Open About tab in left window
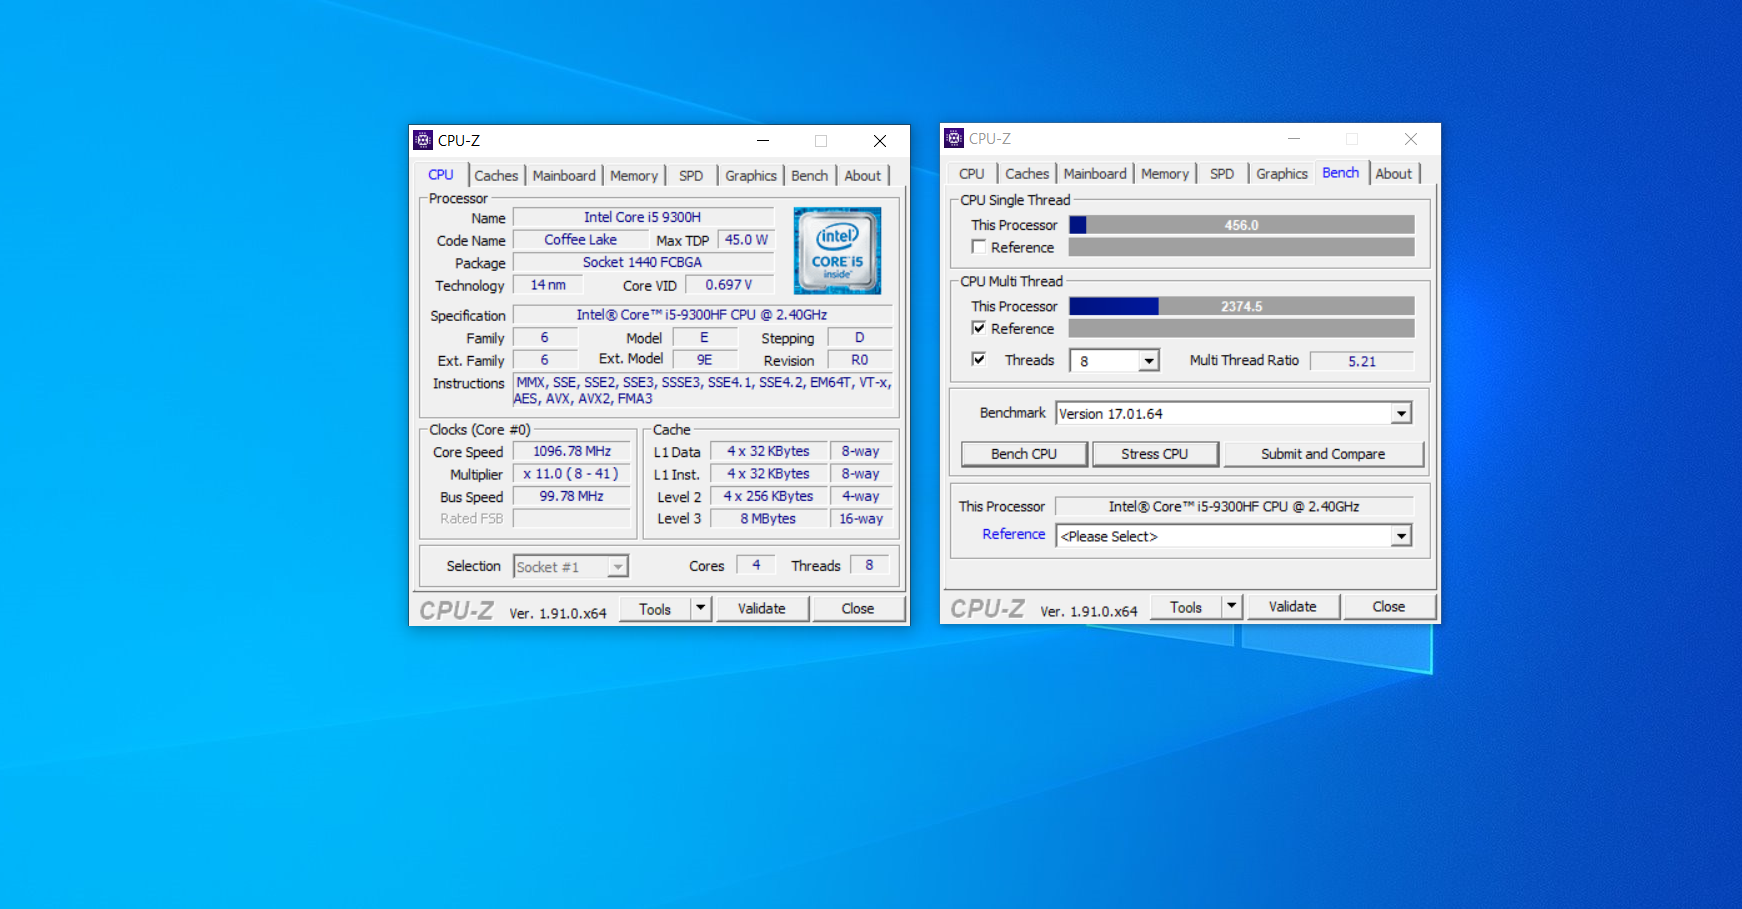1742x909 pixels. tap(863, 176)
